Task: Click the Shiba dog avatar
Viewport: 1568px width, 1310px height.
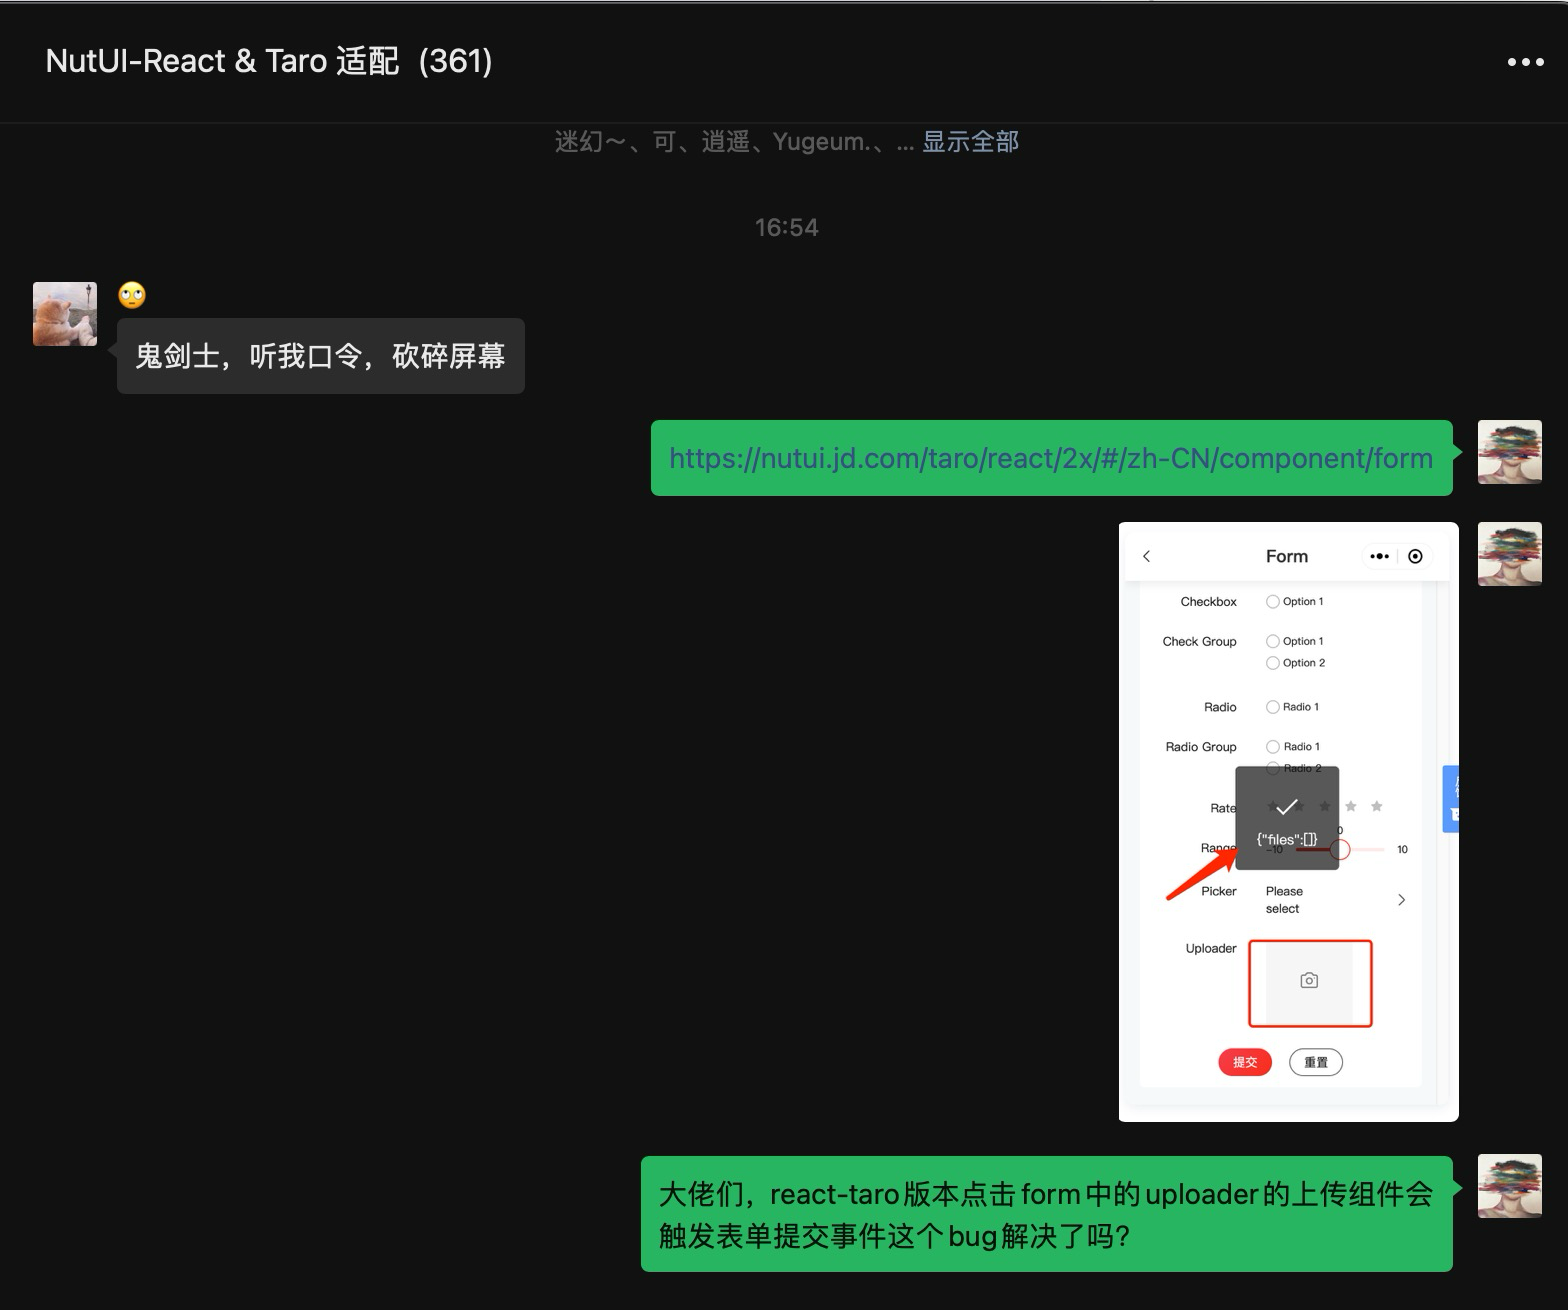Action: (65, 314)
